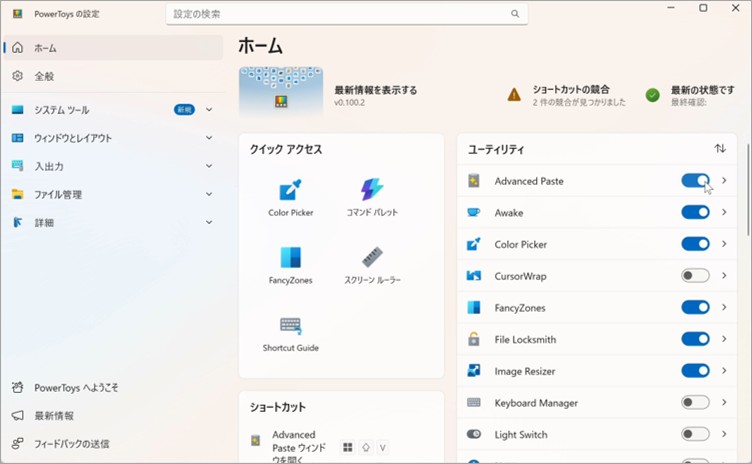Image resolution: width=752 pixels, height=464 pixels.
Task: Click the Color Picker icon in utilities list
Action: pyautogui.click(x=473, y=244)
